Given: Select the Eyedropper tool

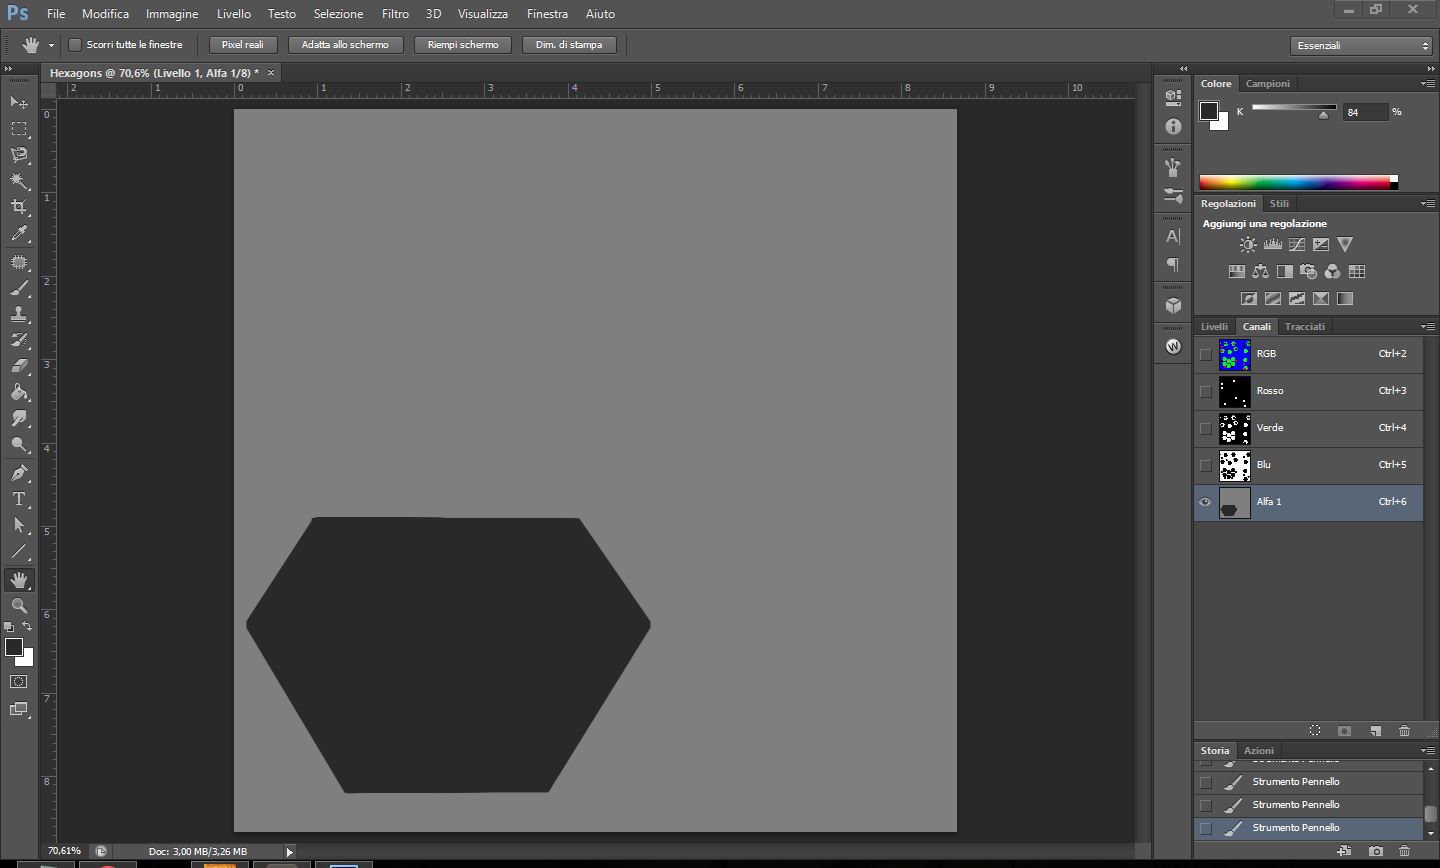Looking at the screenshot, I should click(x=19, y=234).
